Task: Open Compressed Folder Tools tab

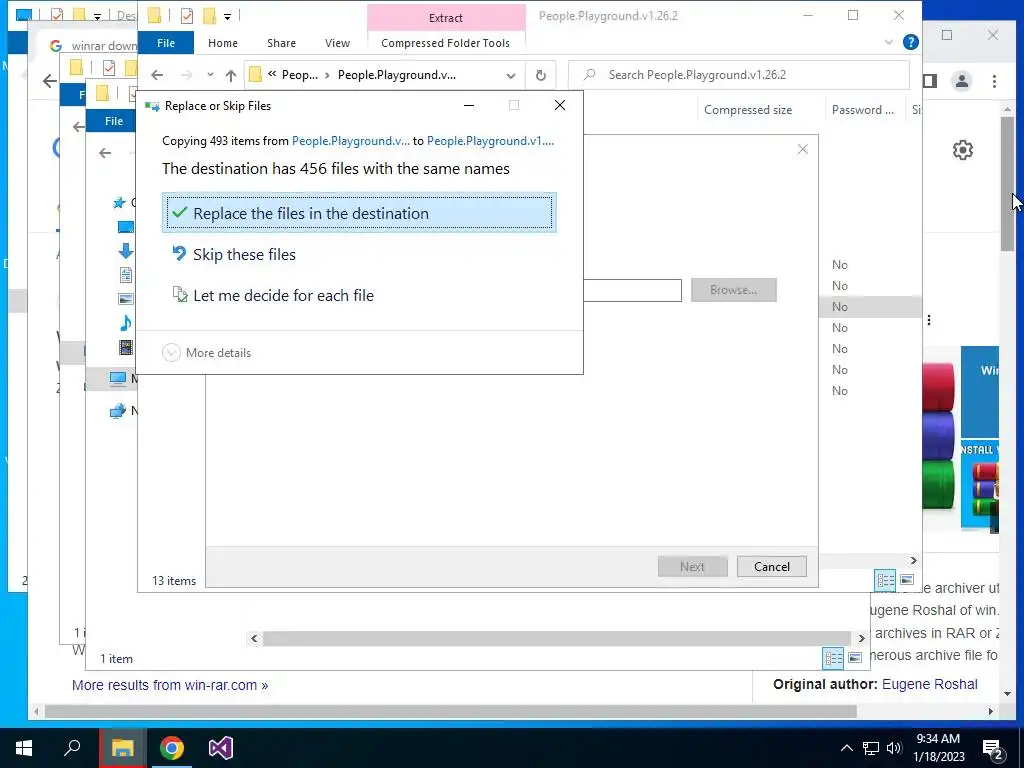Action: point(445,42)
